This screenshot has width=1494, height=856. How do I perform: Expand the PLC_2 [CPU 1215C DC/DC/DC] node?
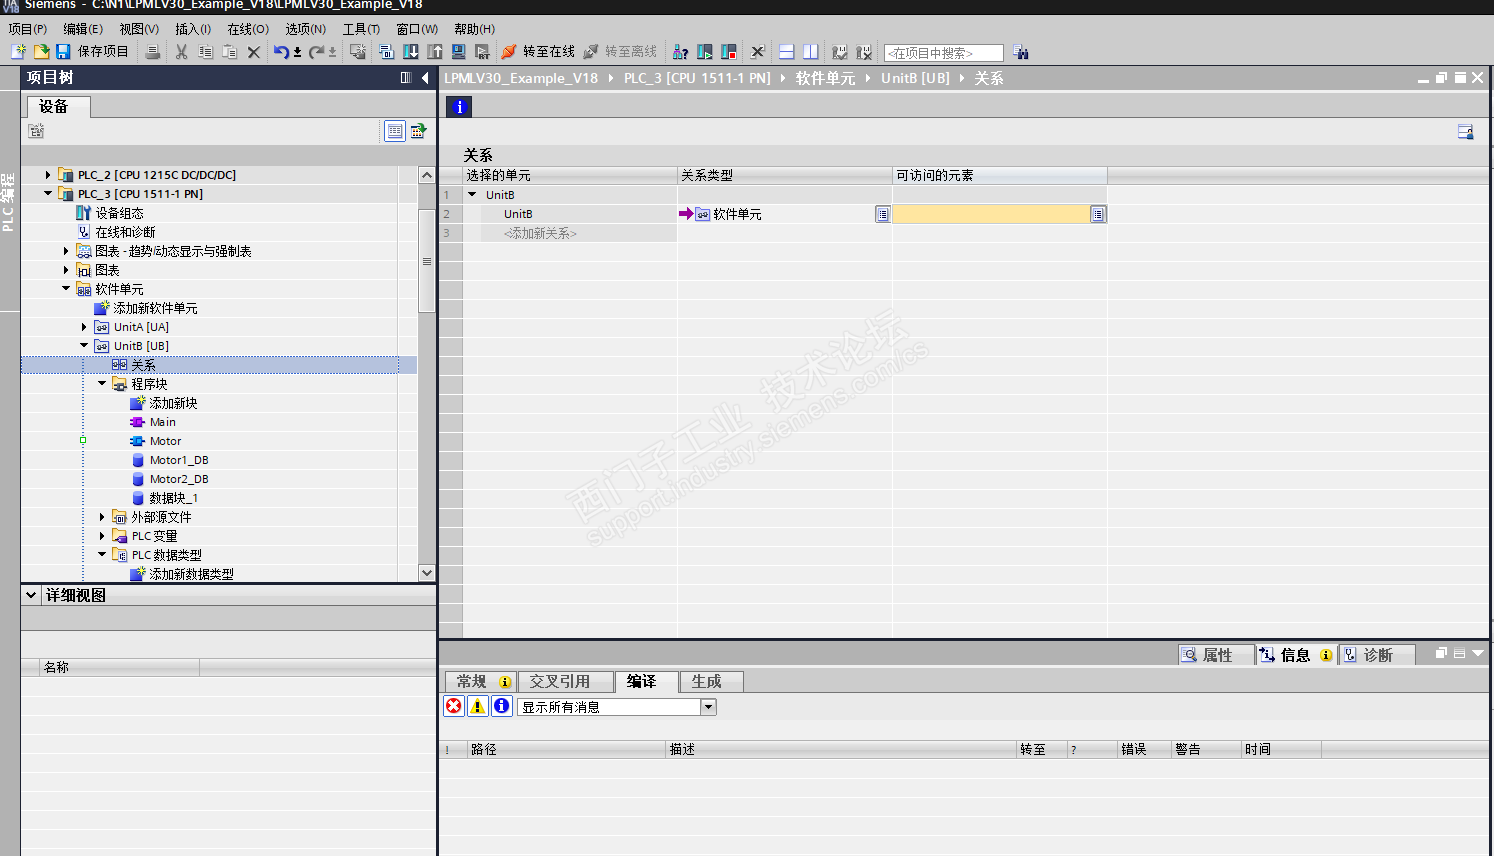pyautogui.click(x=47, y=175)
